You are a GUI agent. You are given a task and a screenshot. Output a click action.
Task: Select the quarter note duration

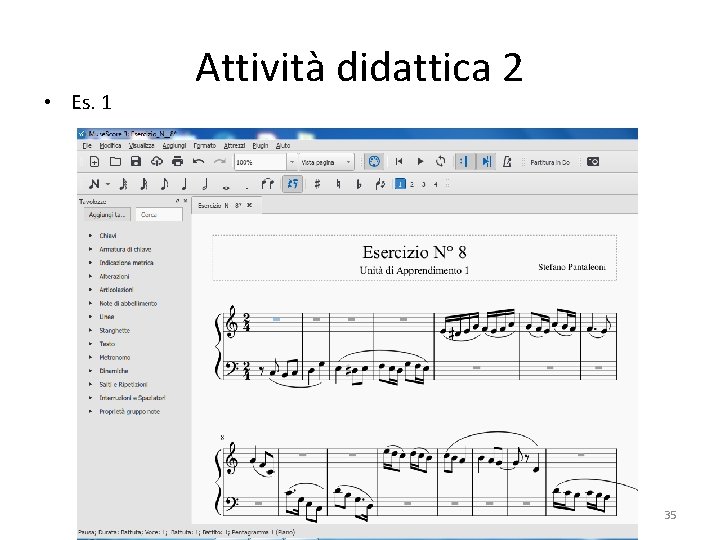pyautogui.click(x=185, y=185)
